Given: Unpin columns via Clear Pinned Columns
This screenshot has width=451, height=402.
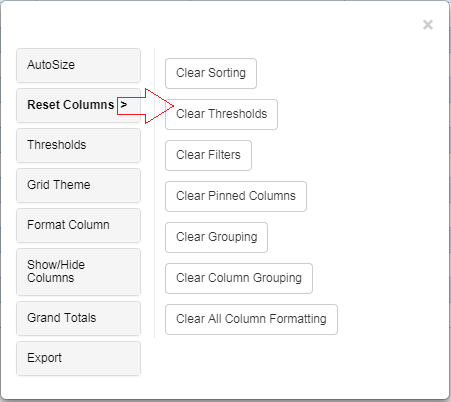Looking at the screenshot, I should click(x=236, y=196).
